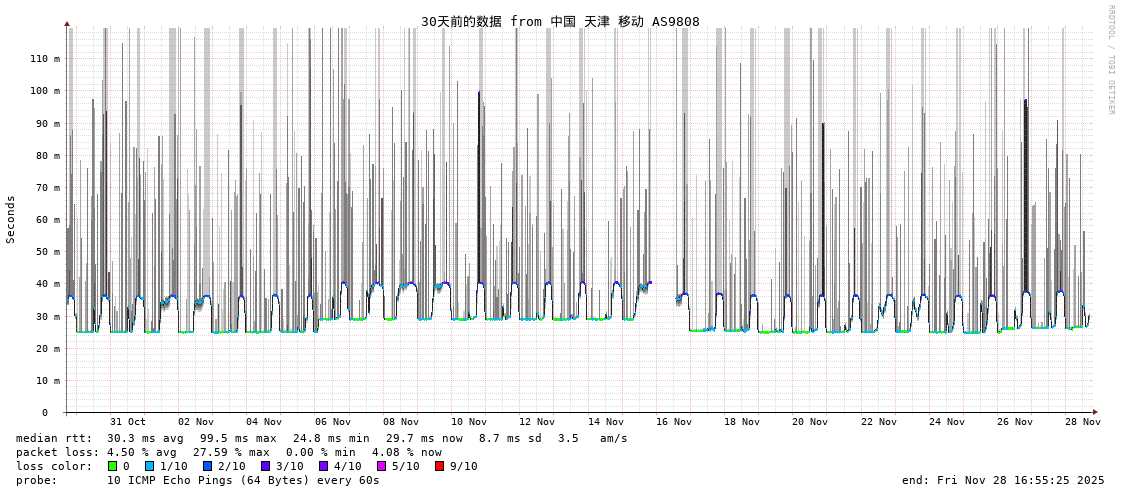Viewport: 1121px width, 494px height.
Task: Select the 10 Nov tick on time axis
Action: coord(469,422)
